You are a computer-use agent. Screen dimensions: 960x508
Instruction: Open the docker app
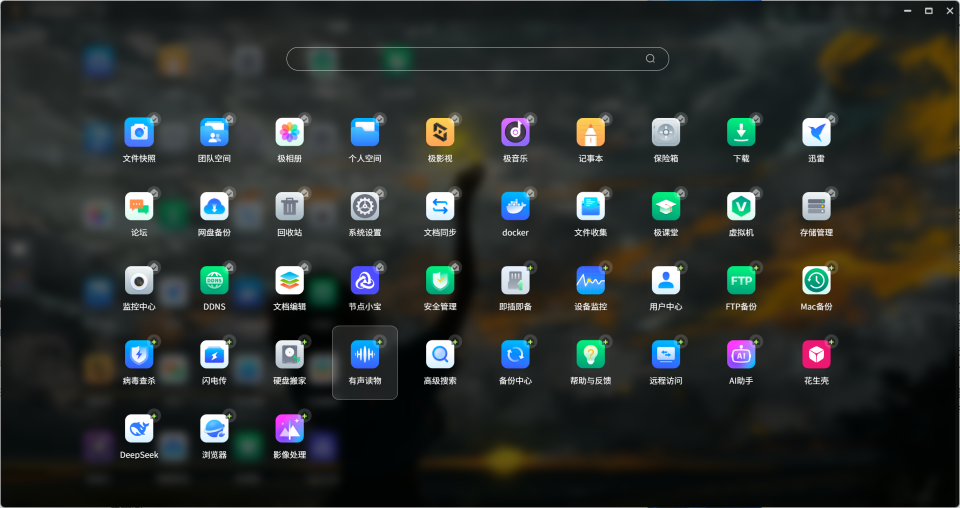pos(515,207)
